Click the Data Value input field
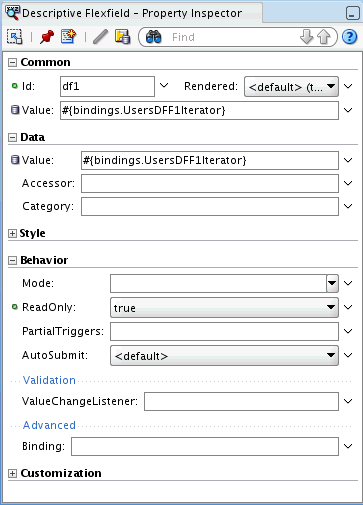 (210, 160)
